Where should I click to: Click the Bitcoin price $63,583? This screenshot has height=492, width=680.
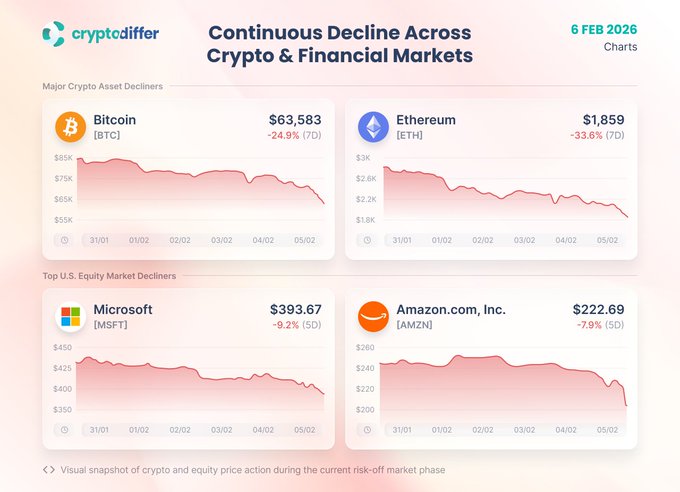coord(297,120)
